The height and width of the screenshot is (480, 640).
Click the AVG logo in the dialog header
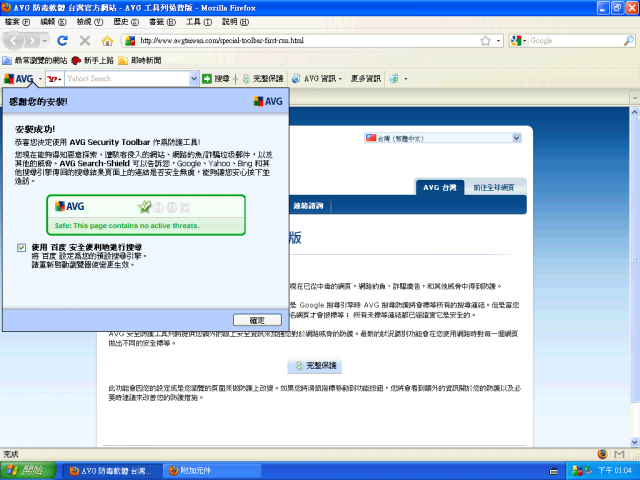[x=268, y=101]
